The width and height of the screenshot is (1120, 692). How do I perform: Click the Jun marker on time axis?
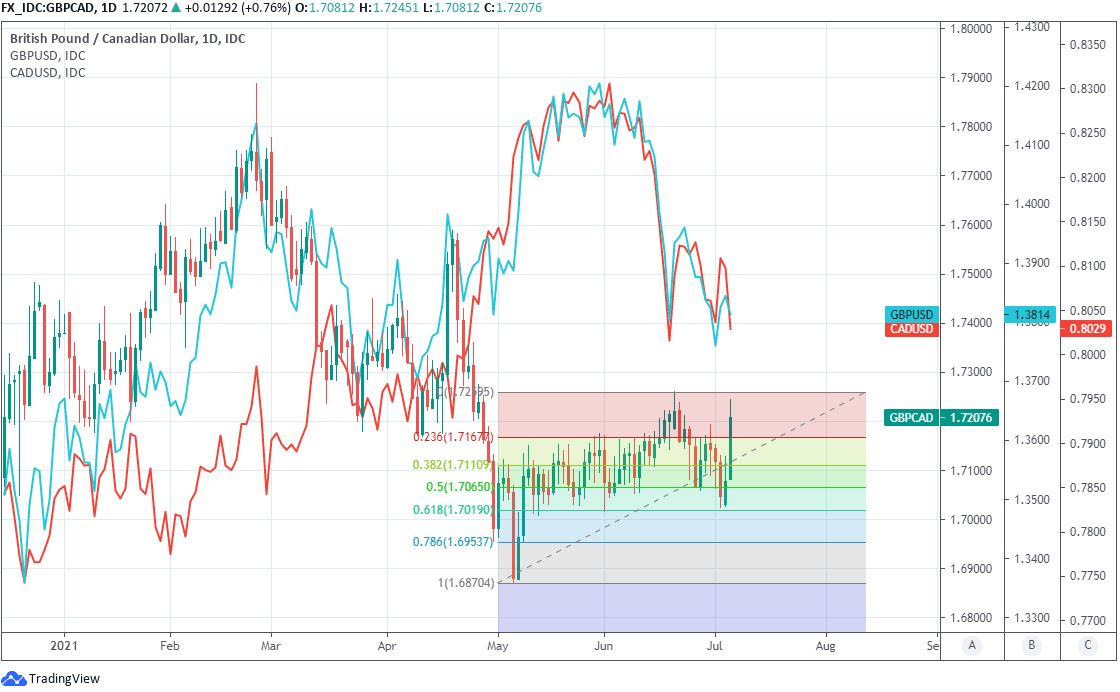[603, 646]
